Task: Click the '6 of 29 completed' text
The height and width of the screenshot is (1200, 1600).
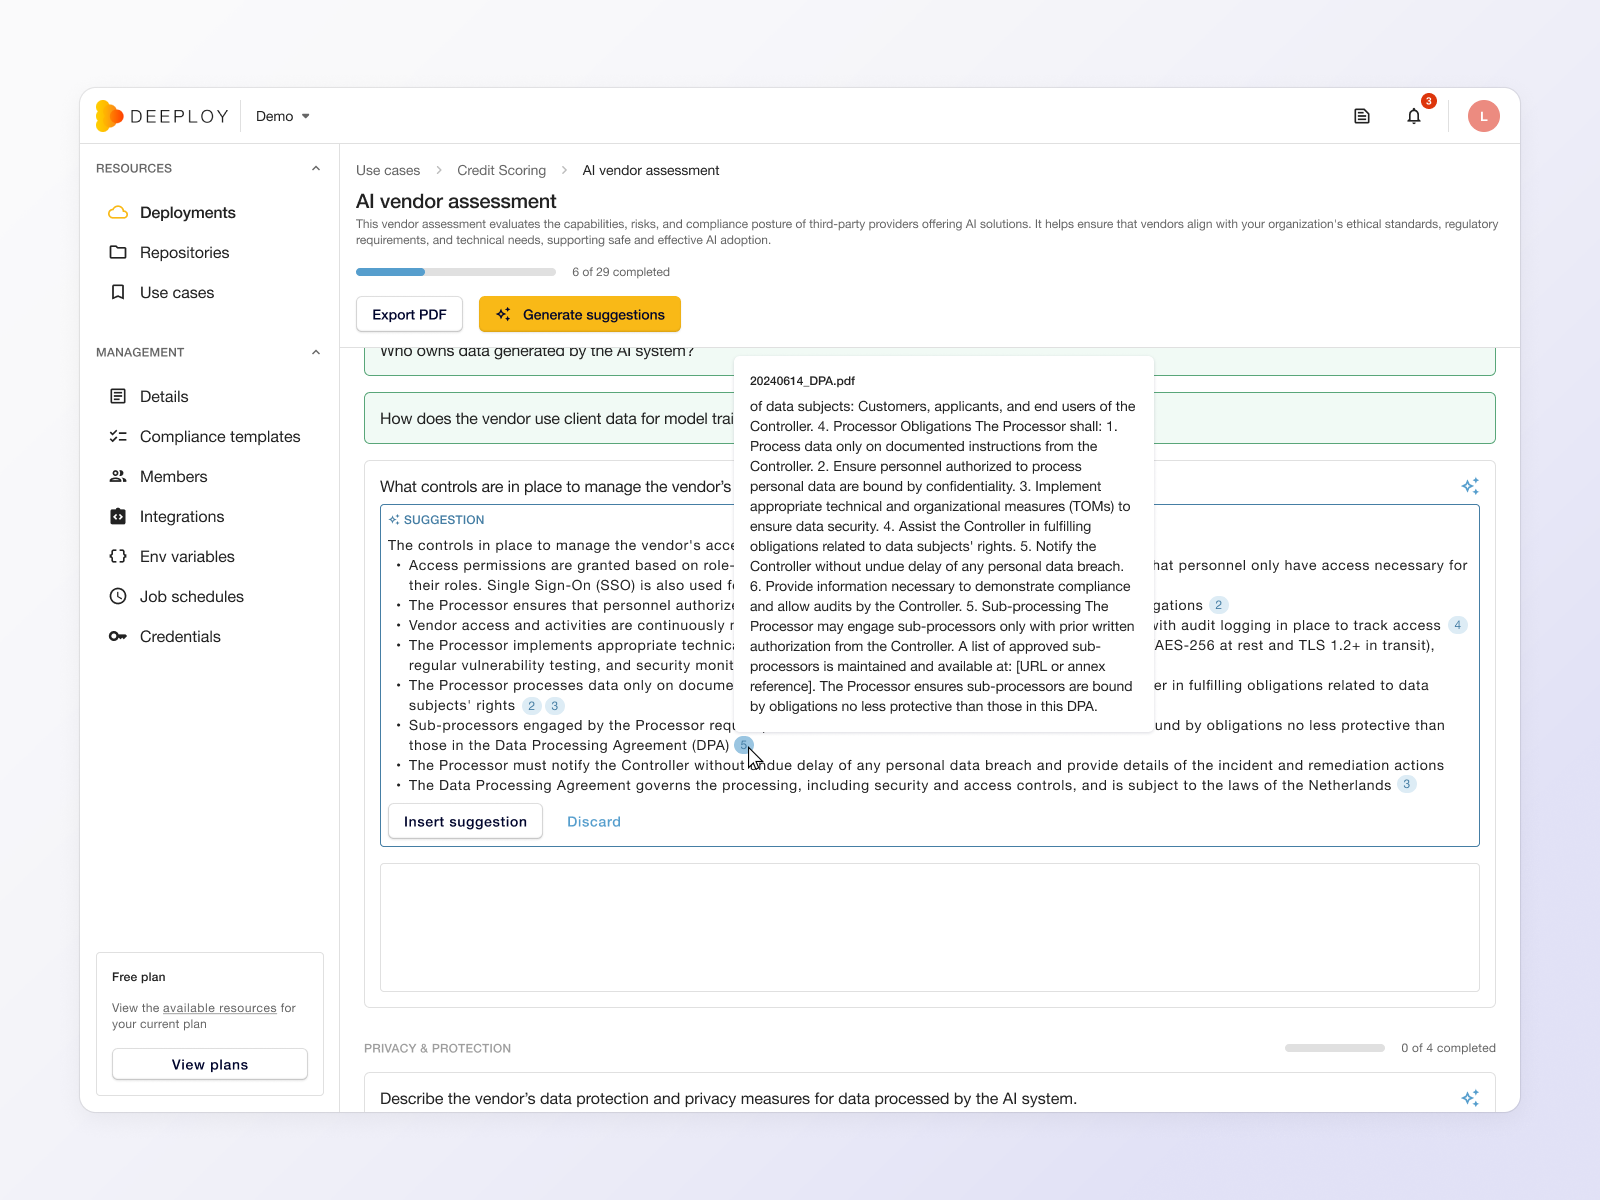Action: (621, 272)
